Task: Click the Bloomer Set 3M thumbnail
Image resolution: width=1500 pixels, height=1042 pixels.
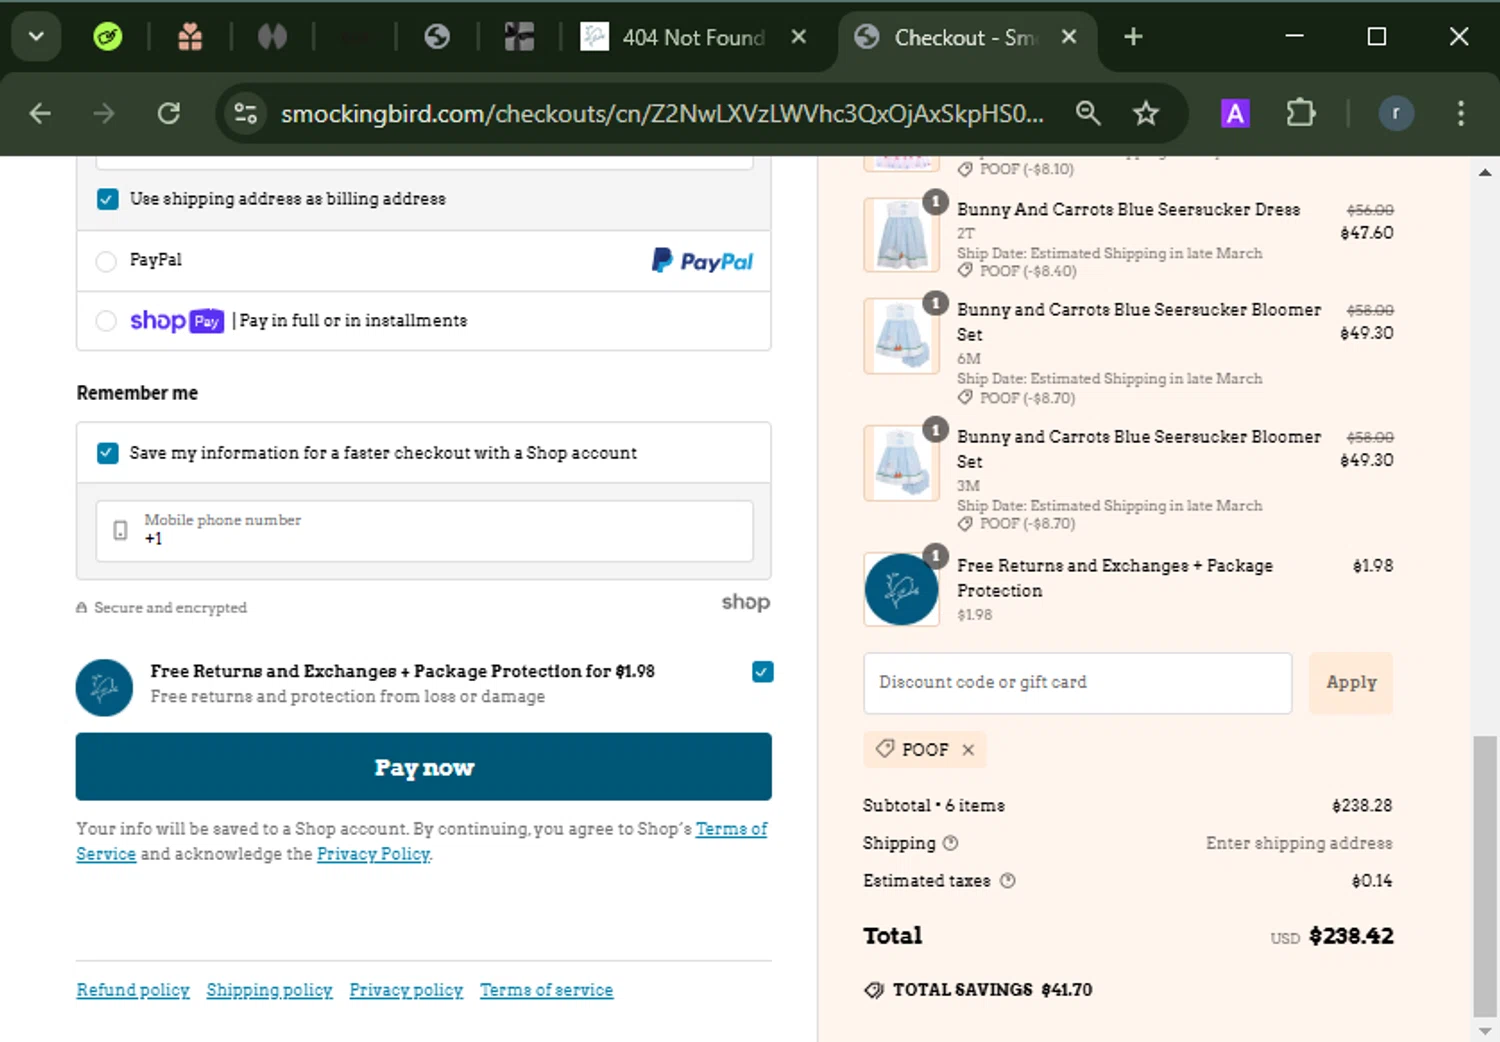Action: (901, 463)
